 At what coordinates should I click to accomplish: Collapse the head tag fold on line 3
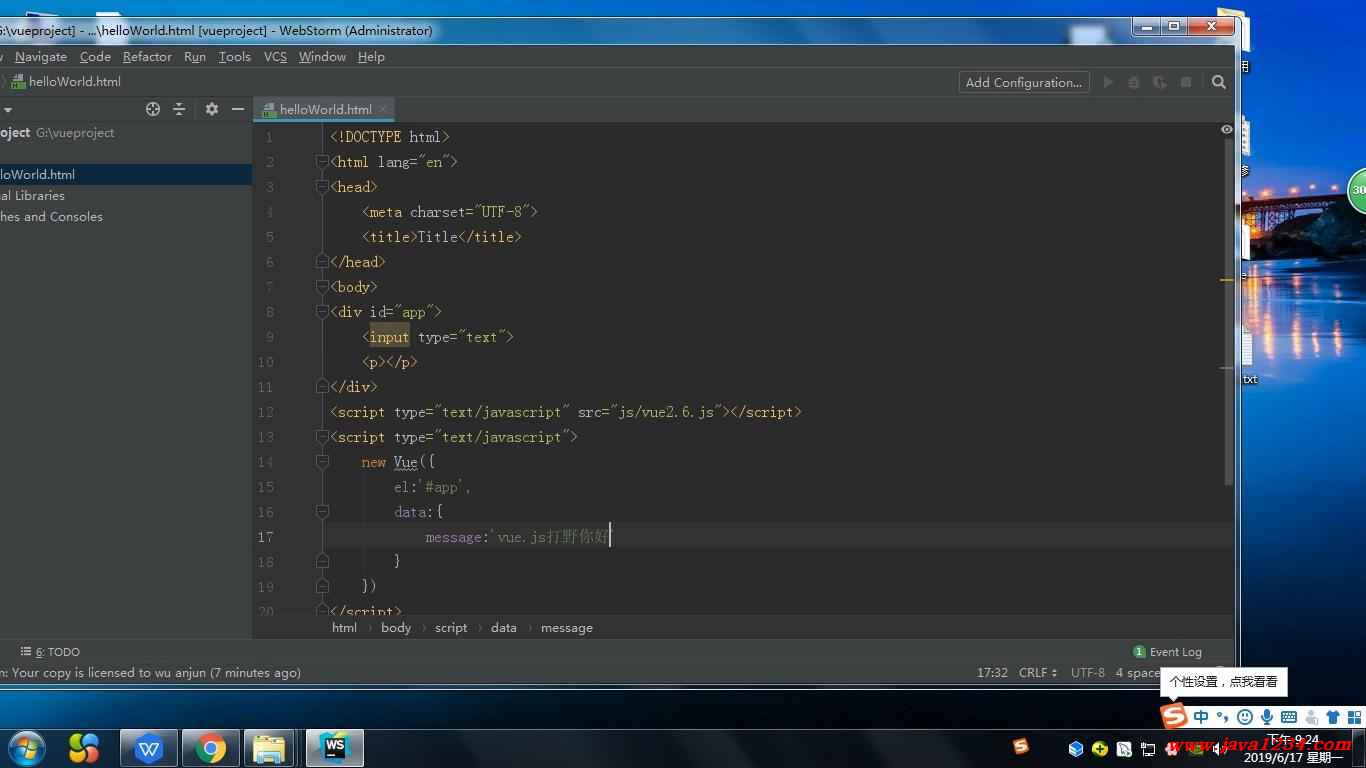[322, 186]
